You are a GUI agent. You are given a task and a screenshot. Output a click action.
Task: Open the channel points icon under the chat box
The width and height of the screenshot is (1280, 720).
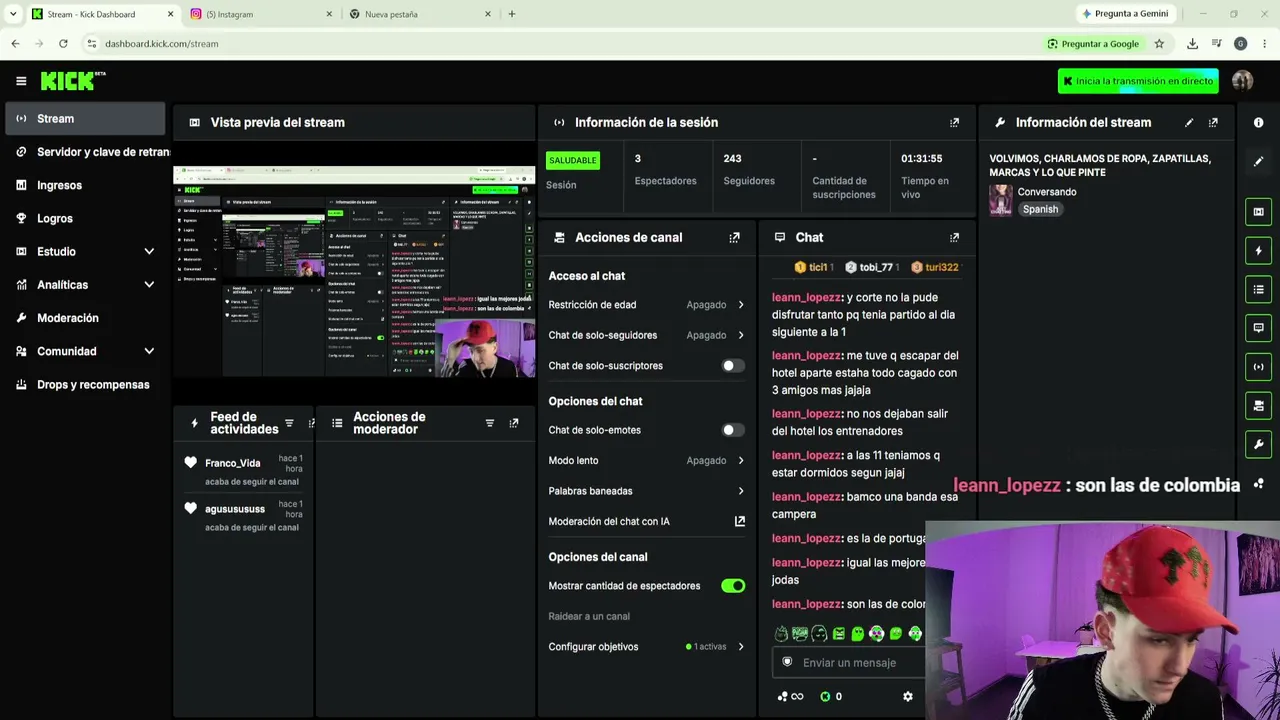pyautogui.click(x=782, y=696)
